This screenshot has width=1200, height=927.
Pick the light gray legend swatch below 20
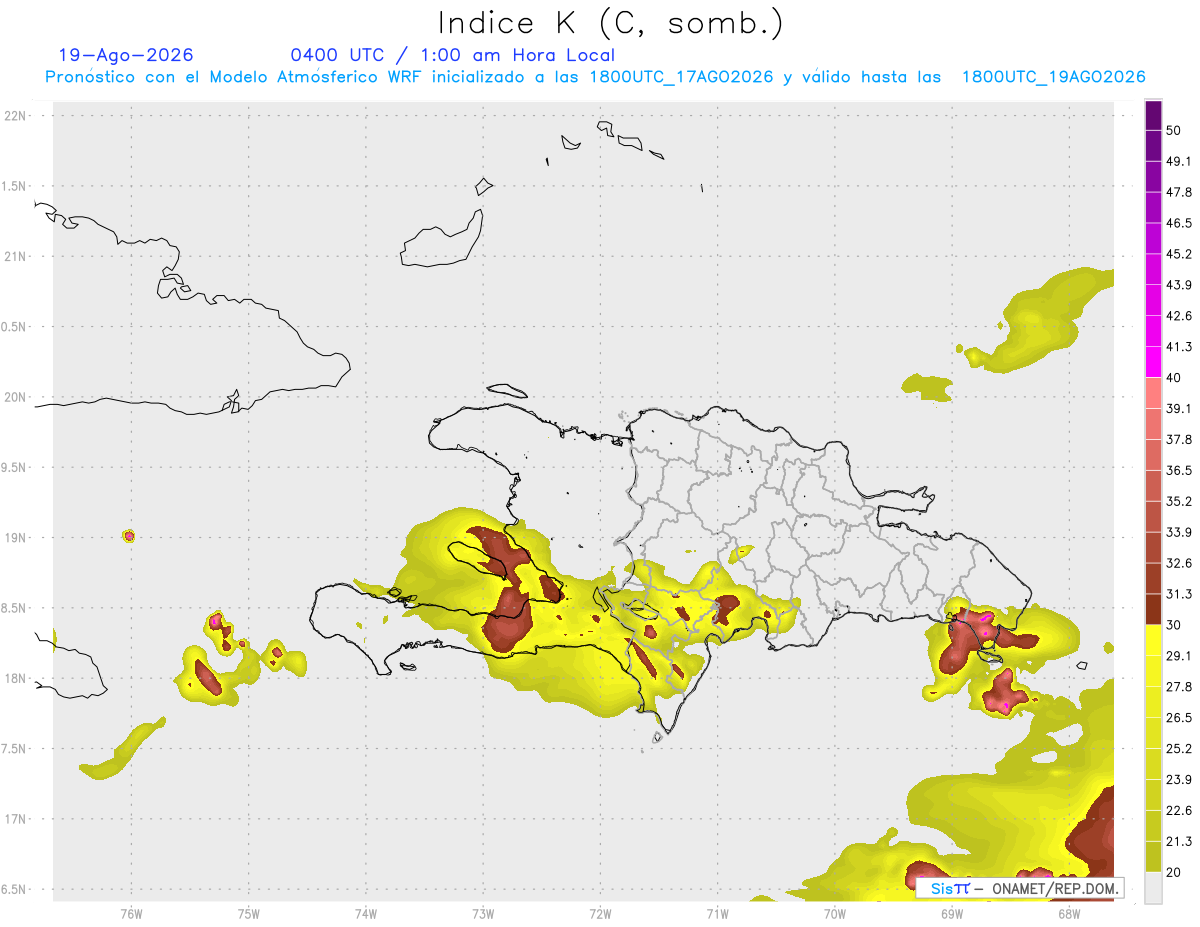click(x=1153, y=888)
